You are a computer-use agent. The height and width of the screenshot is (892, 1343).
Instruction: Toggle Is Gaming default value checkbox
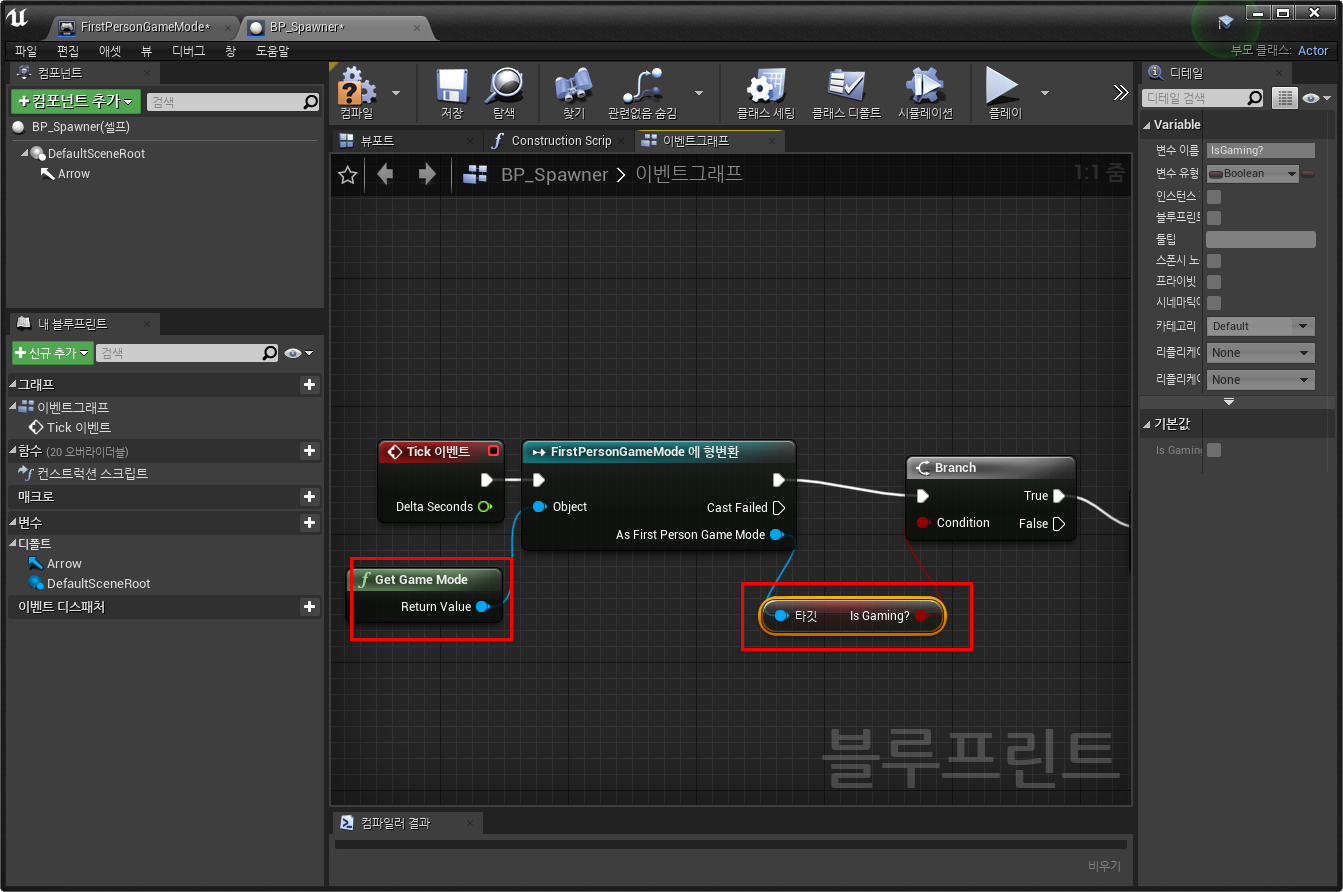[x=1214, y=450]
